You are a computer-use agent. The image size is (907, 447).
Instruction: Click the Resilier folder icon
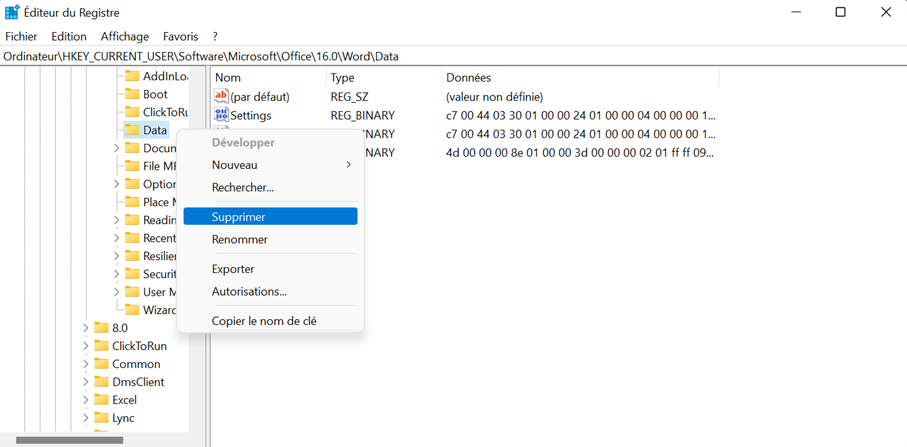tap(132, 256)
